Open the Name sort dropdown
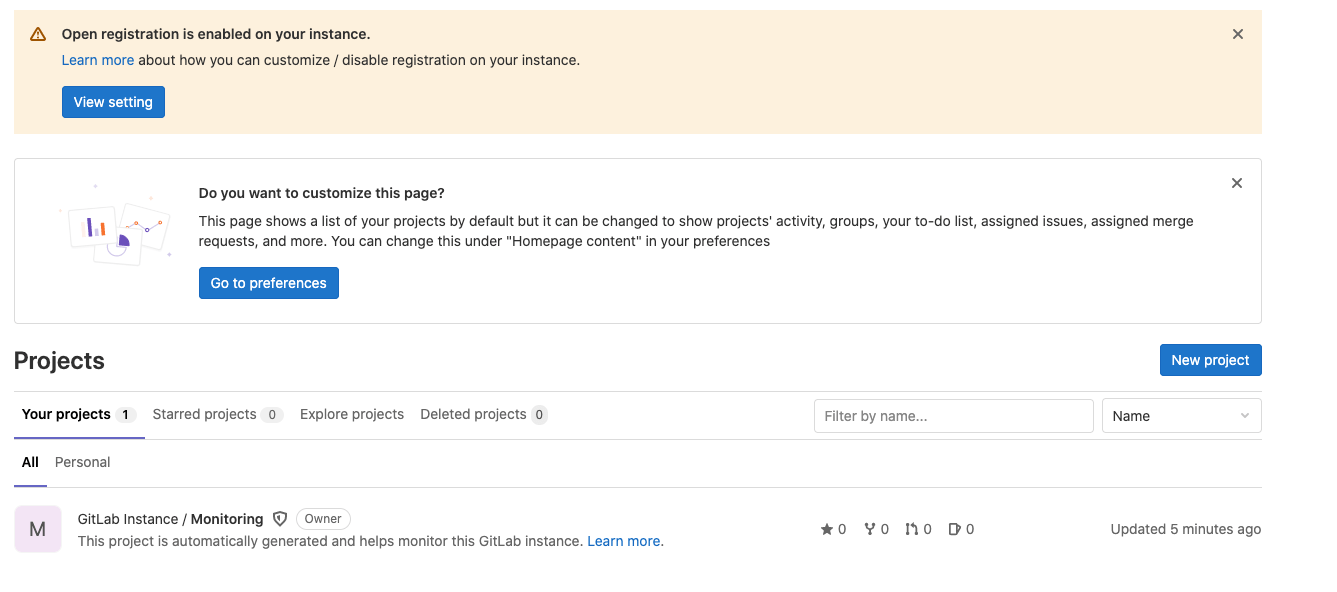The width and height of the screenshot is (1337, 592). point(1181,416)
